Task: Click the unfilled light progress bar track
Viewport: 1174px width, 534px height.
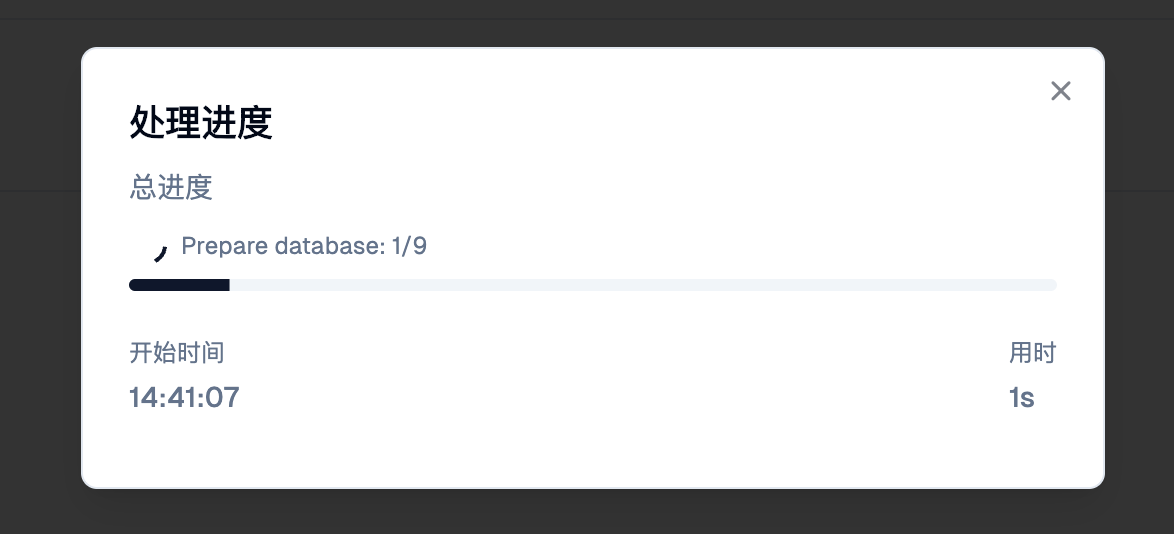Action: [x=640, y=285]
